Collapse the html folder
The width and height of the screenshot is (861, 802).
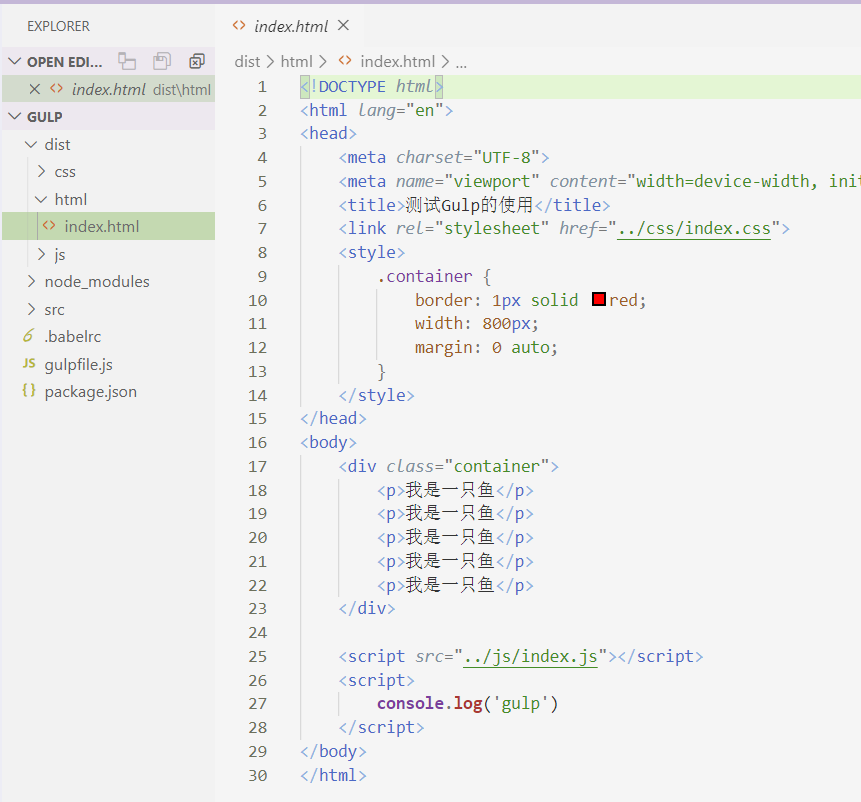pyautogui.click(x=41, y=199)
